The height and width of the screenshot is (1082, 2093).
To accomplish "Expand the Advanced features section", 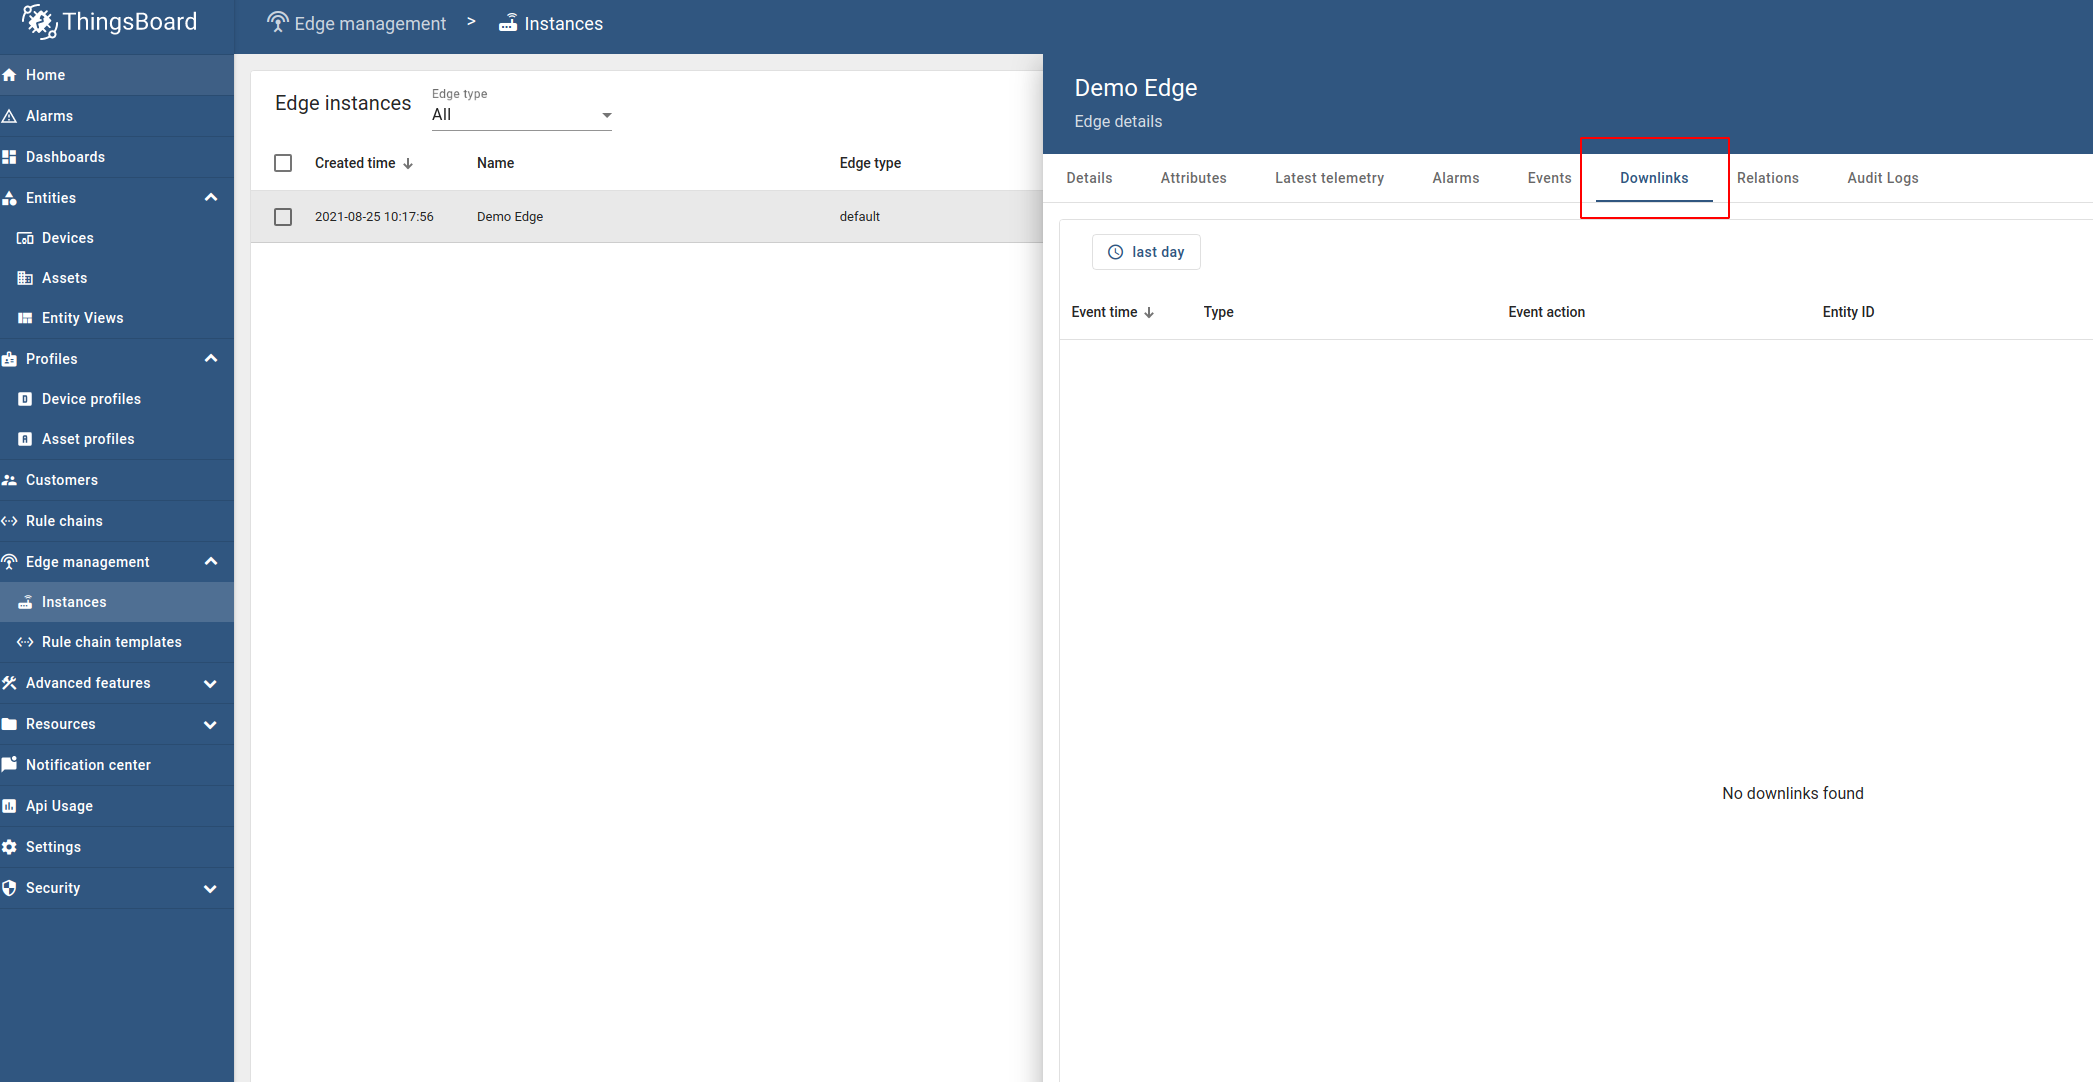I will pos(210,683).
